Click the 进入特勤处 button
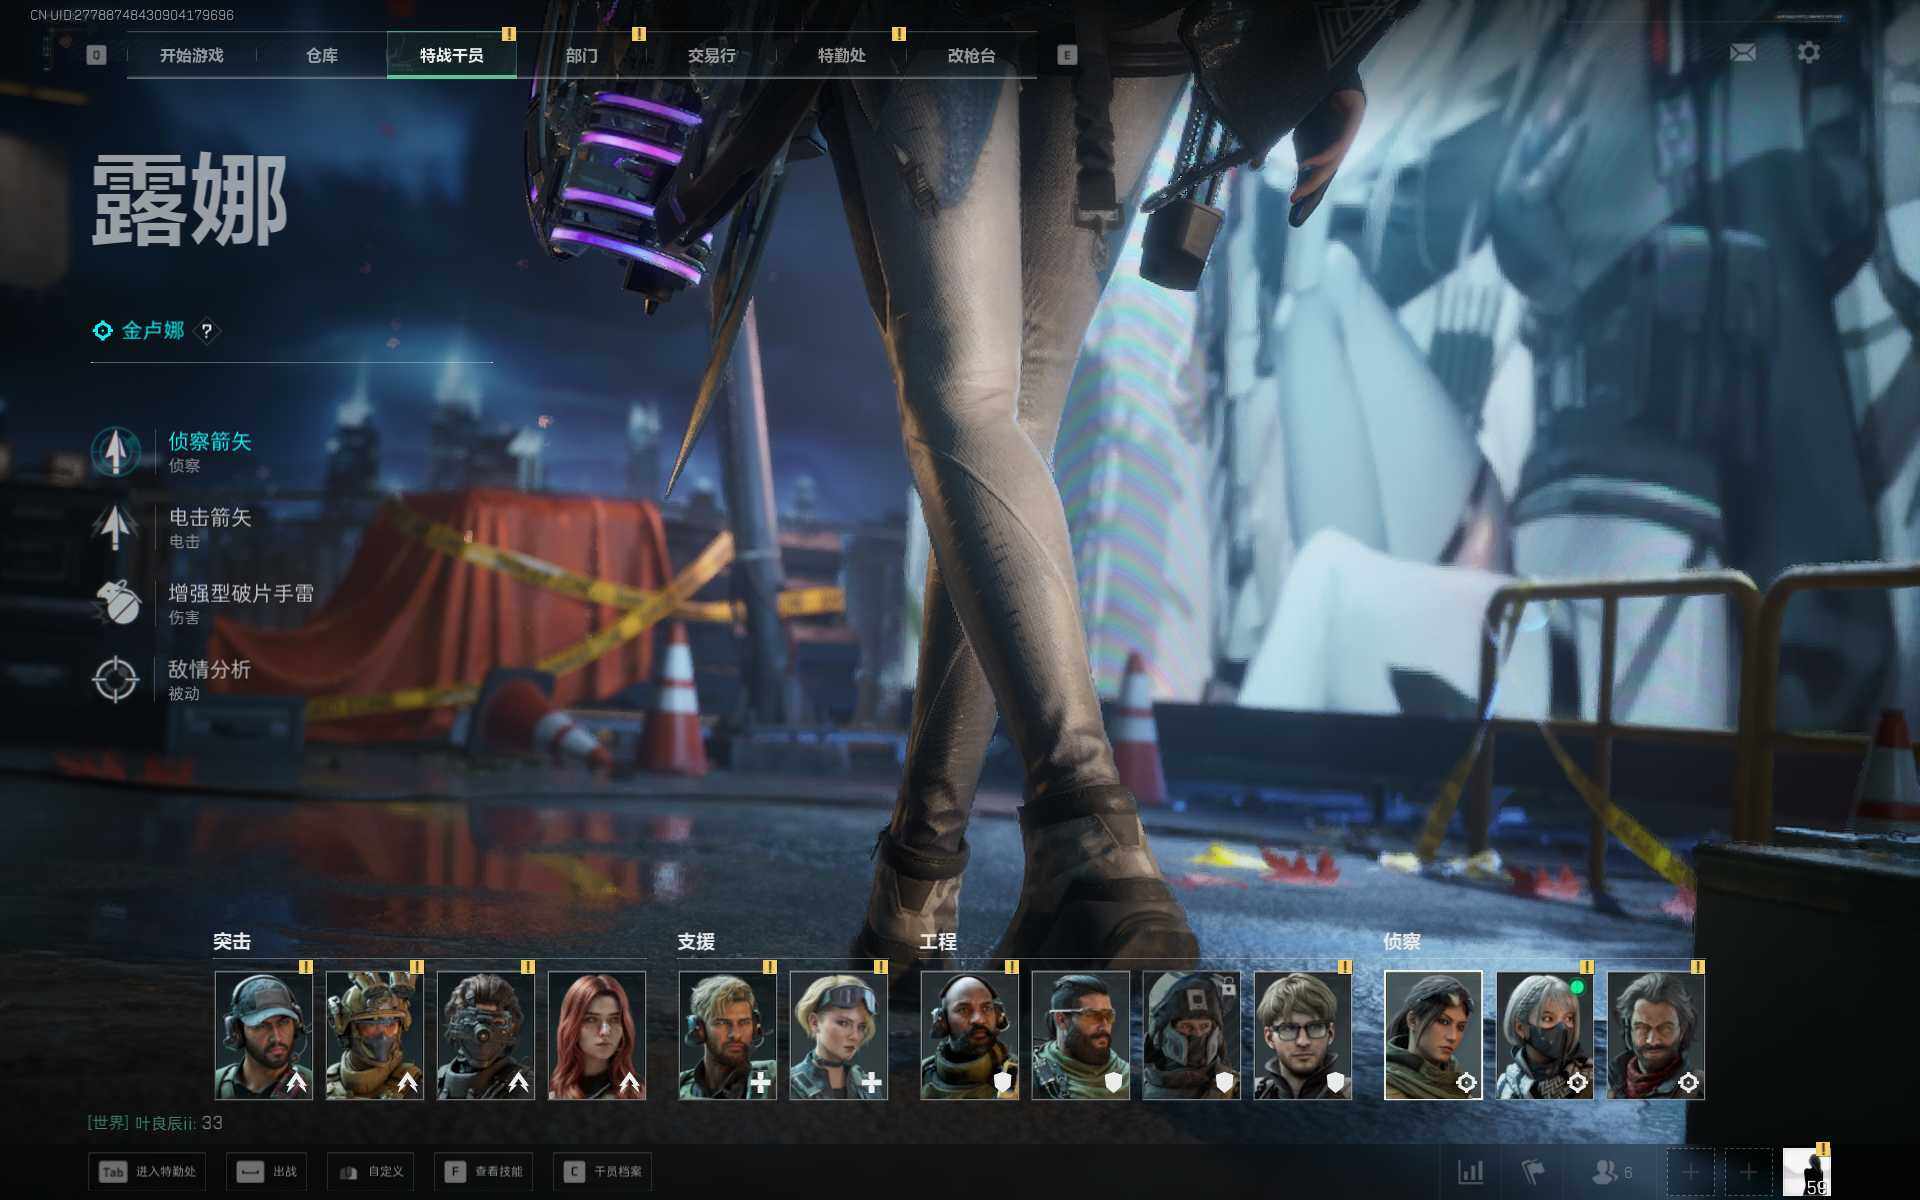1920x1200 pixels. (147, 1171)
